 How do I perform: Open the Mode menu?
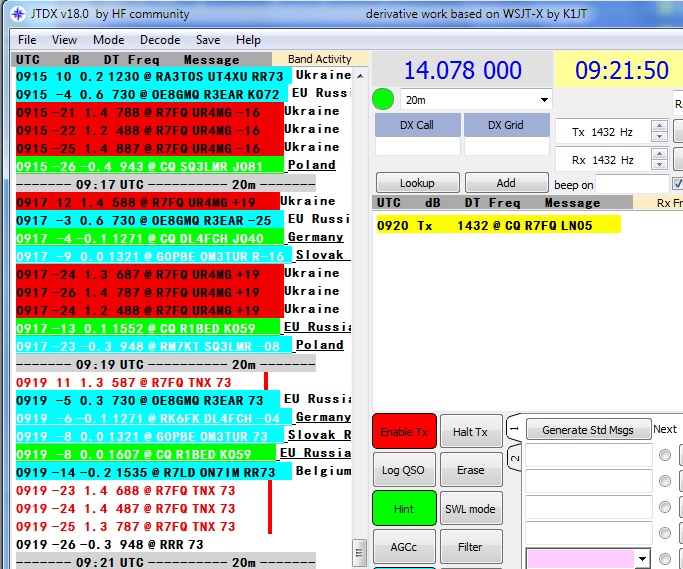click(109, 40)
